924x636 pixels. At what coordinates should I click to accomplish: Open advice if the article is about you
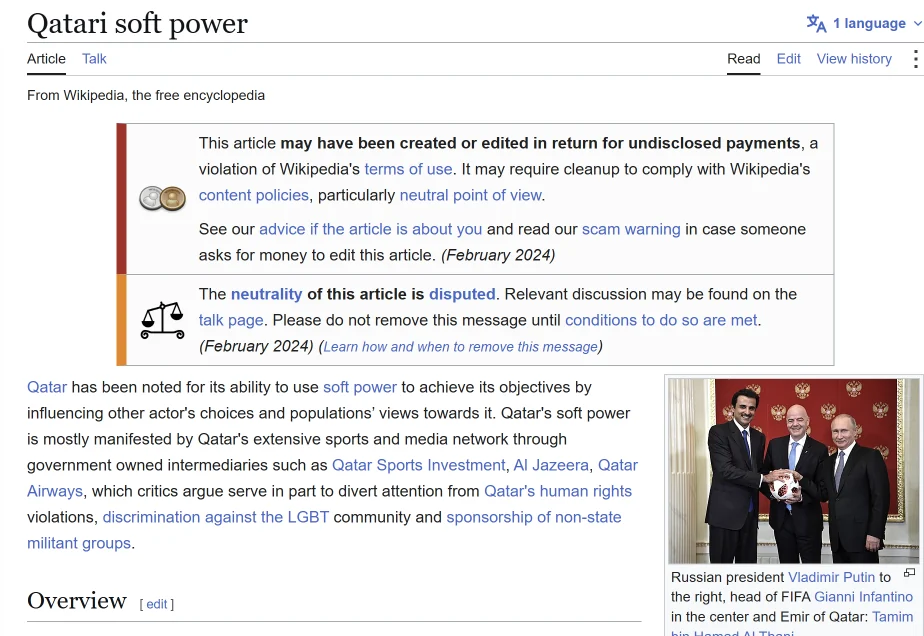tap(371, 229)
